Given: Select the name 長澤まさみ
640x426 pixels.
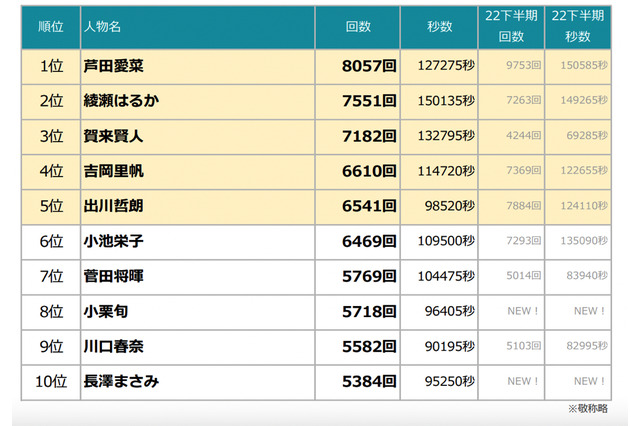Looking at the screenshot, I should click(x=121, y=382).
